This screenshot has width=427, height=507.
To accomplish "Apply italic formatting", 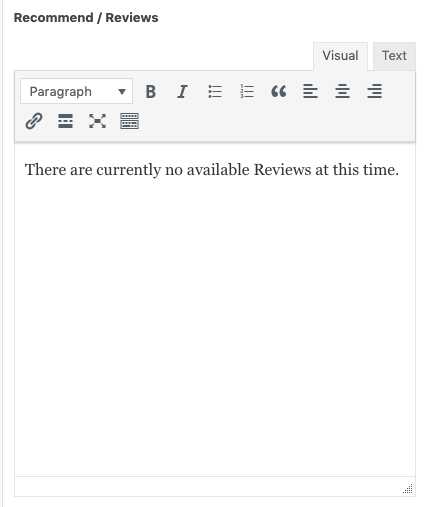I will click(x=182, y=91).
